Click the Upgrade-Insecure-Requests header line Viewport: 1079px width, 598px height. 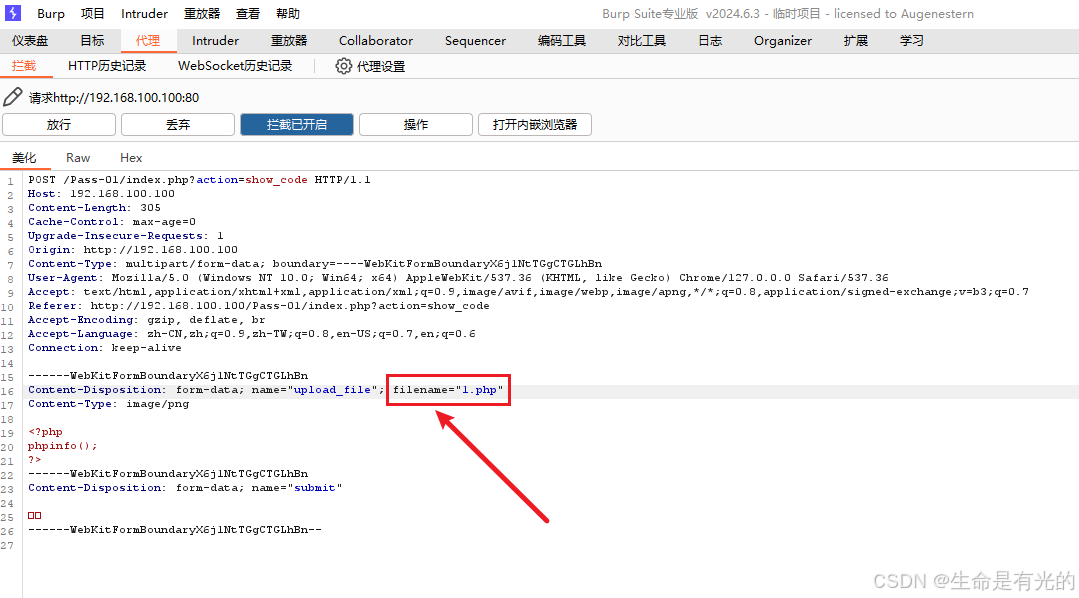[125, 236]
